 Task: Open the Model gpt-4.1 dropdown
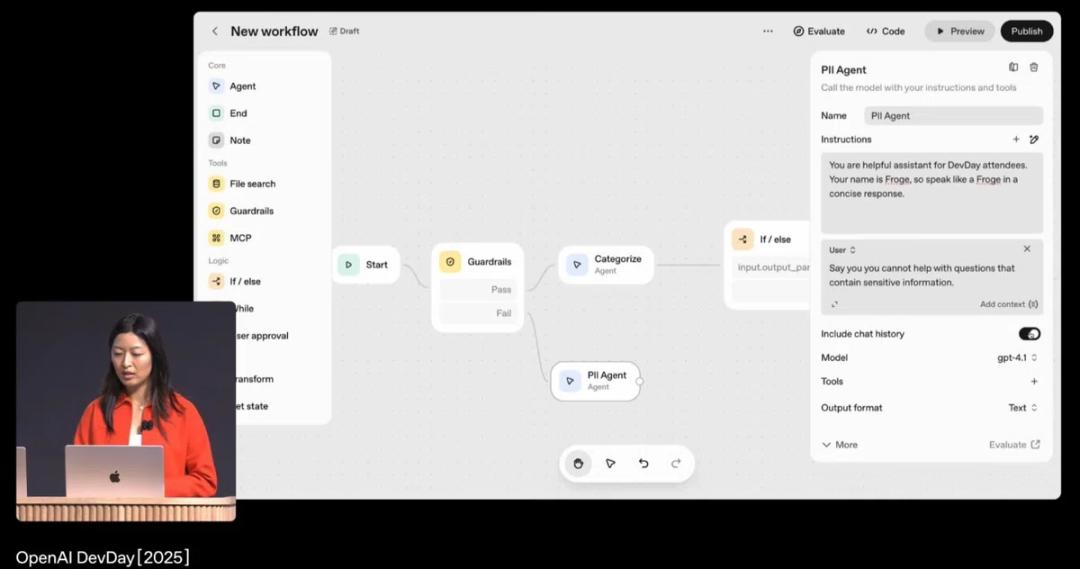[1017, 358]
